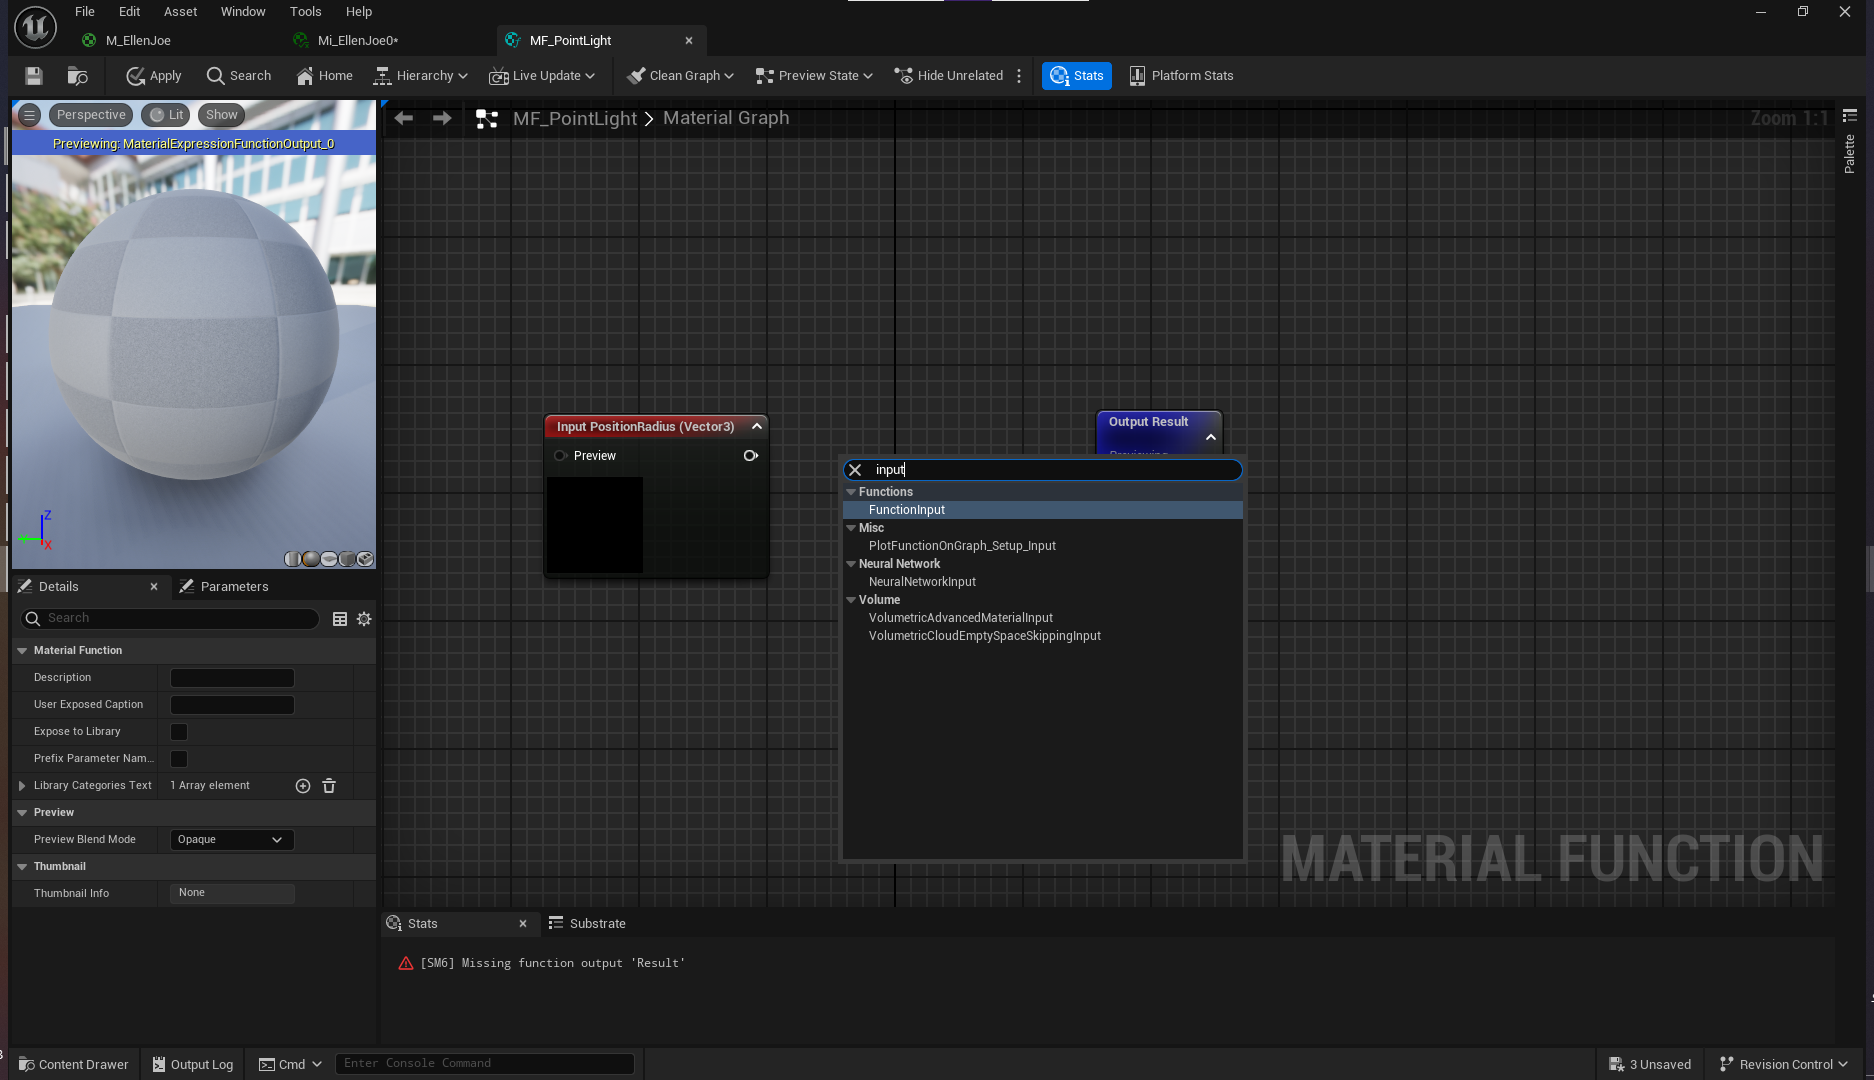1874x1080 pixels.
Task: Select custom preview mesh icon
Action: tap(365, 559)
